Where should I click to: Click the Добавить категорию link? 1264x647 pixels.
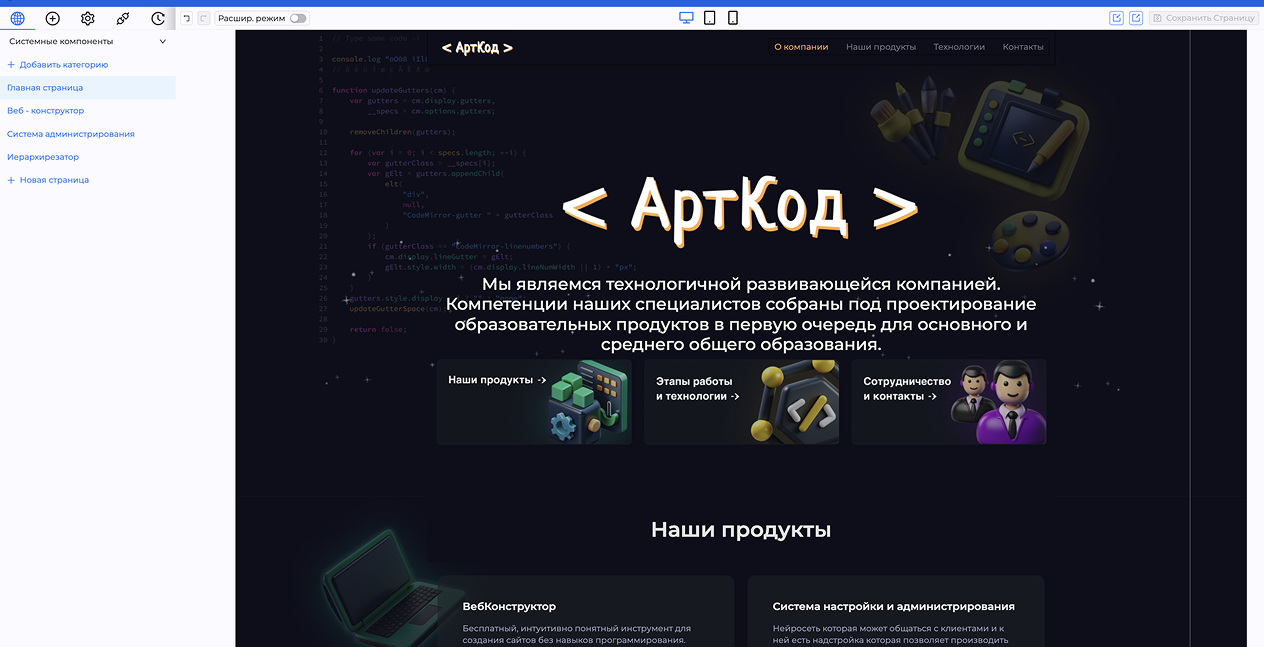click(x=64, y=65)
